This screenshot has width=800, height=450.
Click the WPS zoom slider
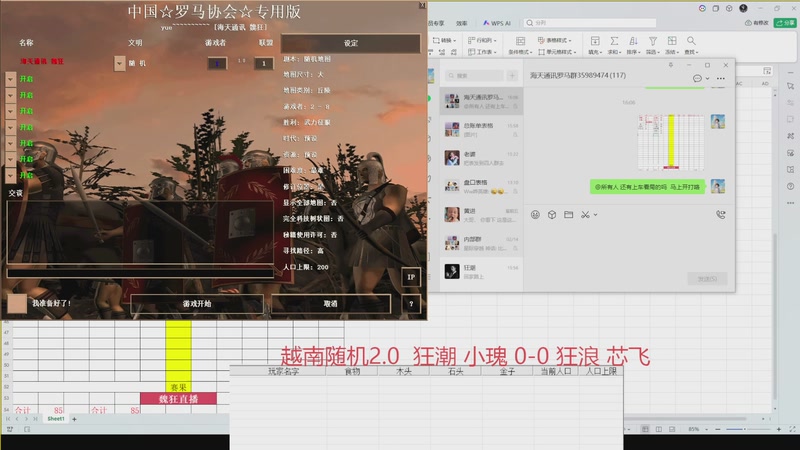click(x=747, y=429)
